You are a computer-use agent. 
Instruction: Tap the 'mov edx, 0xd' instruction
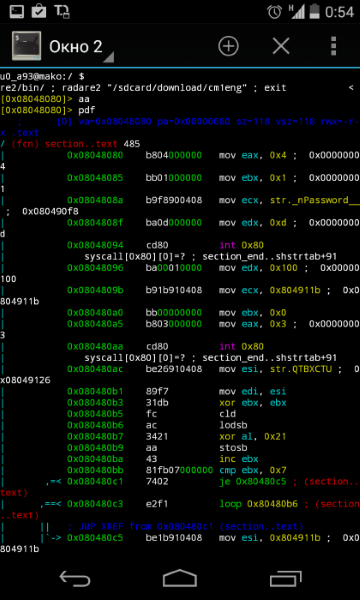point(252,223)
